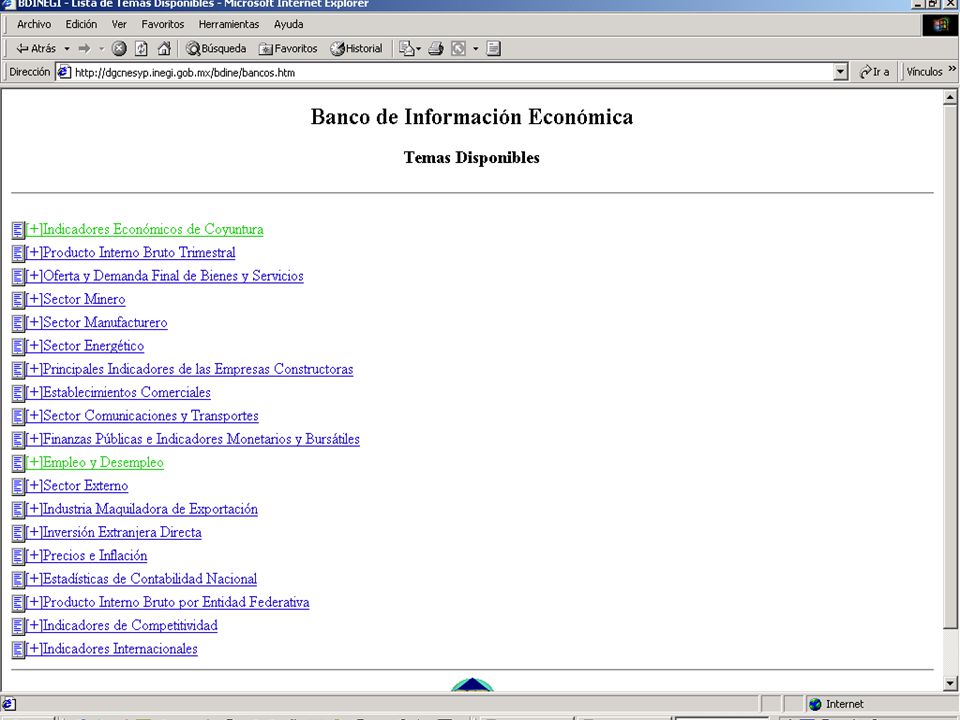Screen dimensions: 960x720
Task: Expand [+] for Sector Manufacturero
Action: click(x=34, y=323)
